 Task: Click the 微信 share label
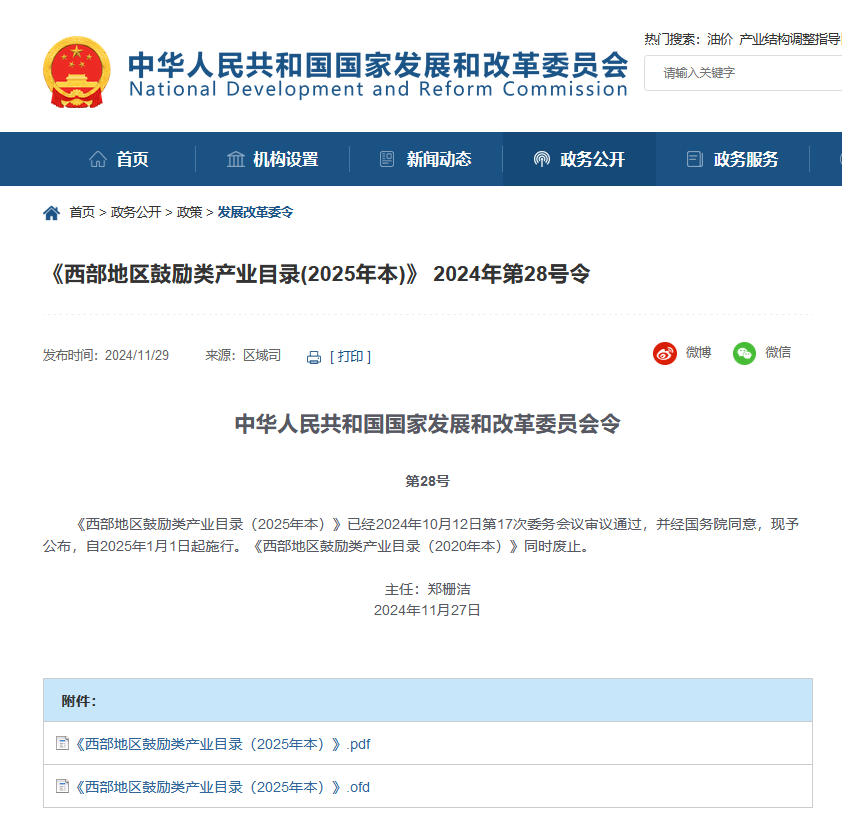tap(778, 352)
